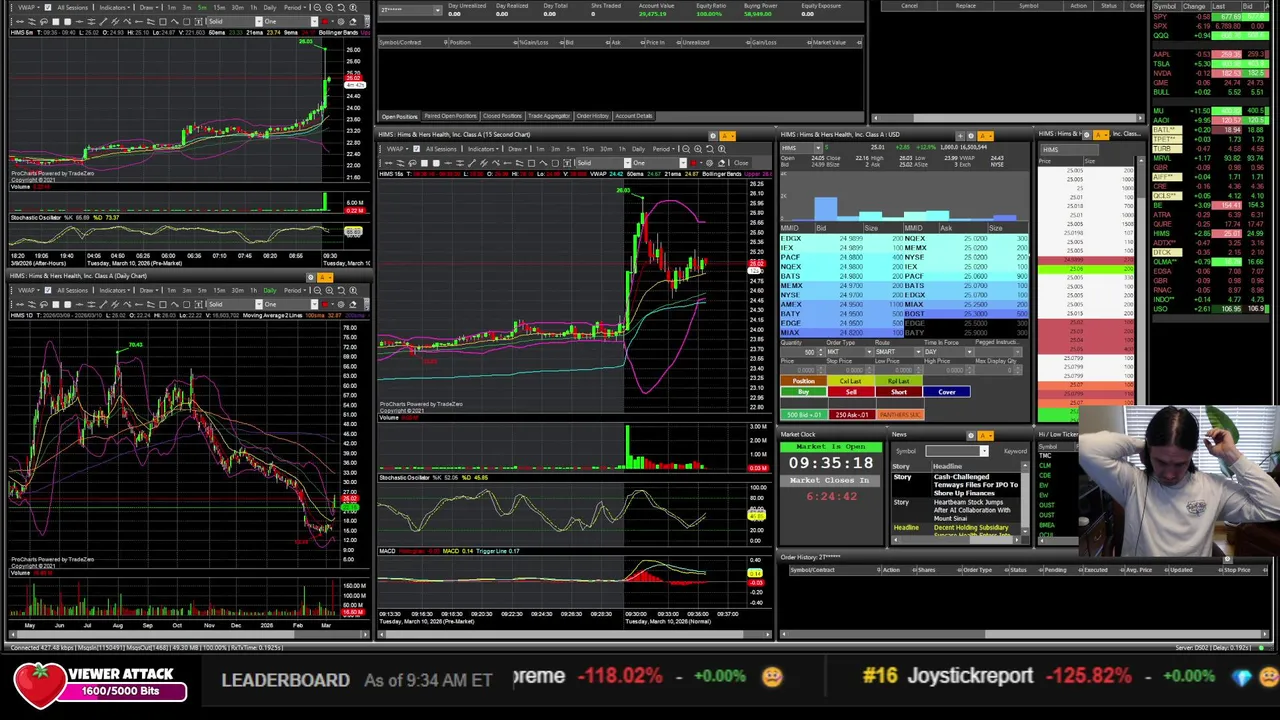The image size is (1280, 720).
Task: Open the Order Type MKT dropdown
Action: (869, 352)
